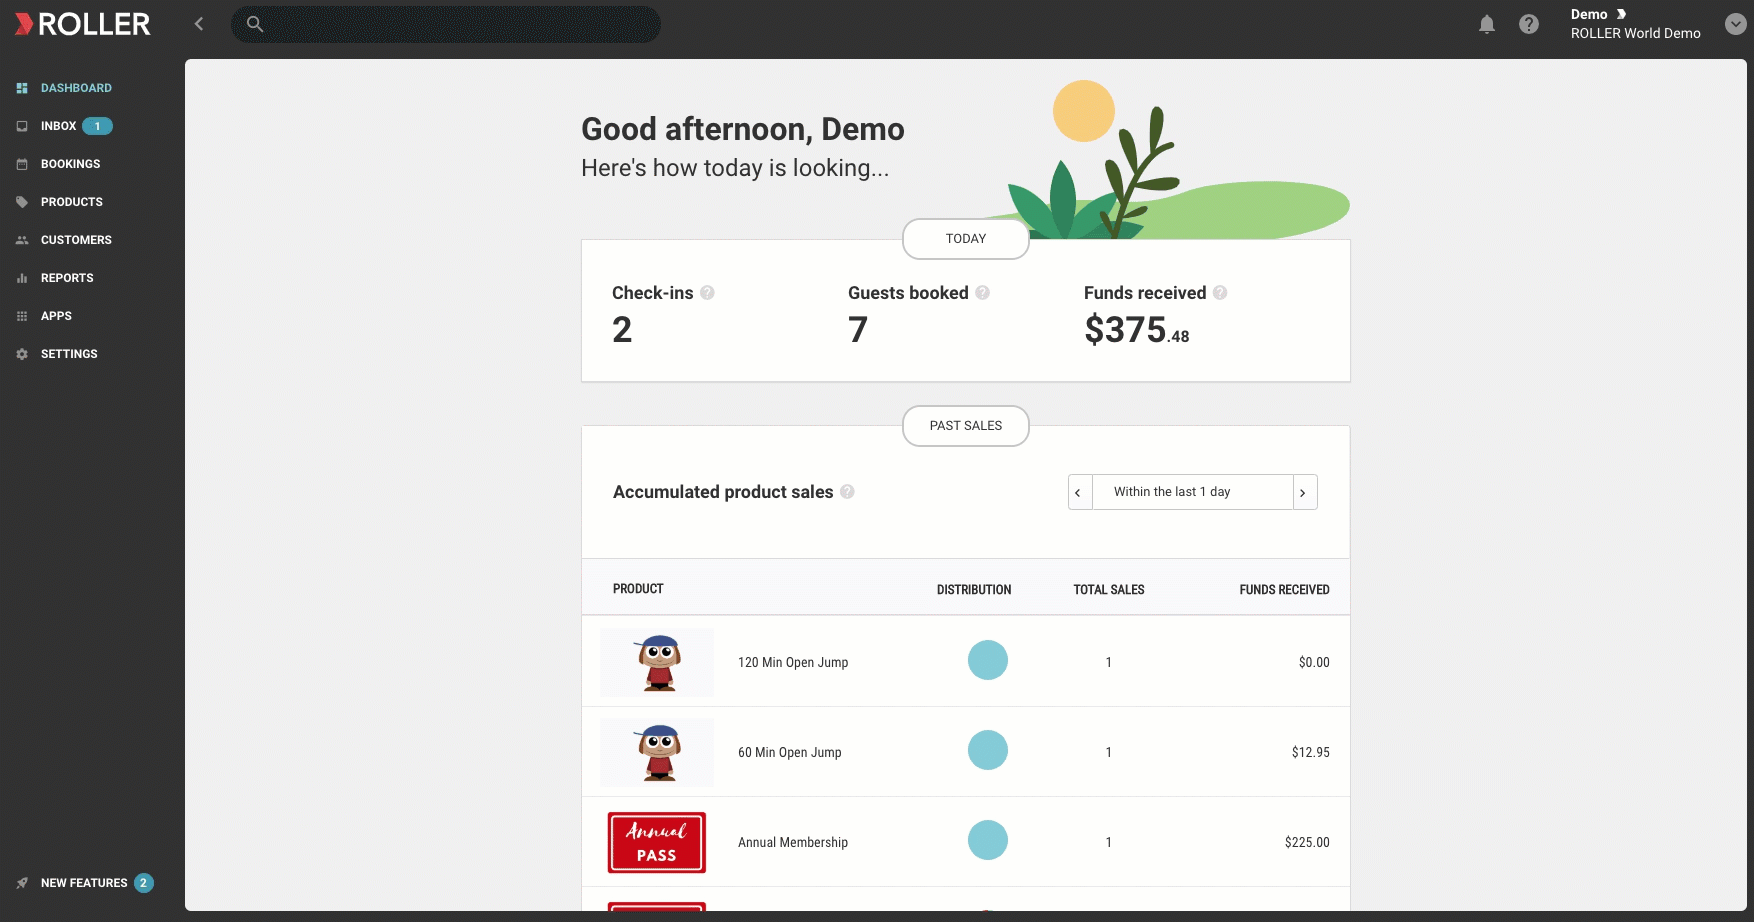
Task: Open Products menu item
Action: coord(72,202)
